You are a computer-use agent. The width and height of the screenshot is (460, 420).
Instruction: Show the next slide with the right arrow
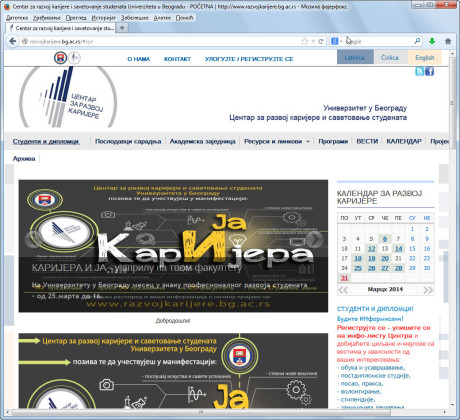(314, 239)
